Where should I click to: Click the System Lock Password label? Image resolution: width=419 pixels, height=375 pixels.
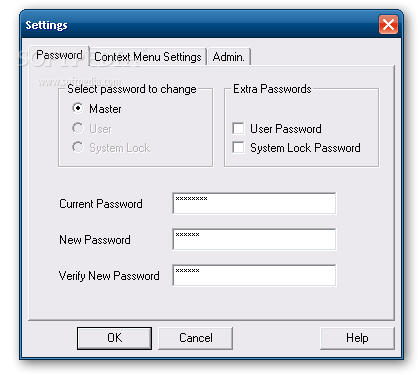pyautogui.click(x=305, y=148)
